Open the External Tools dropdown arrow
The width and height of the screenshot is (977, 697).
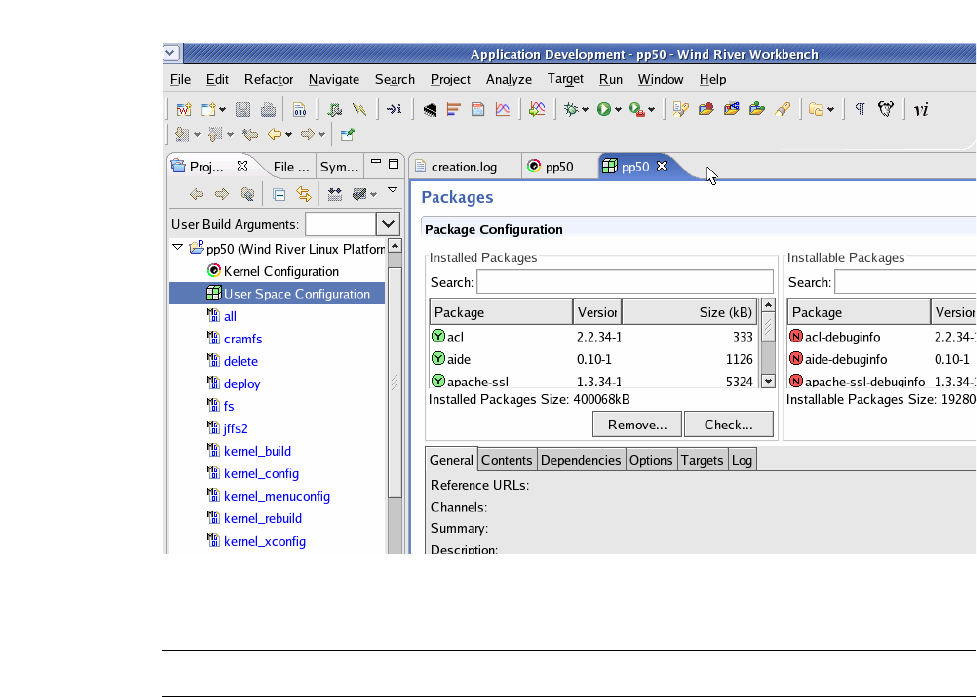[651, 110]
